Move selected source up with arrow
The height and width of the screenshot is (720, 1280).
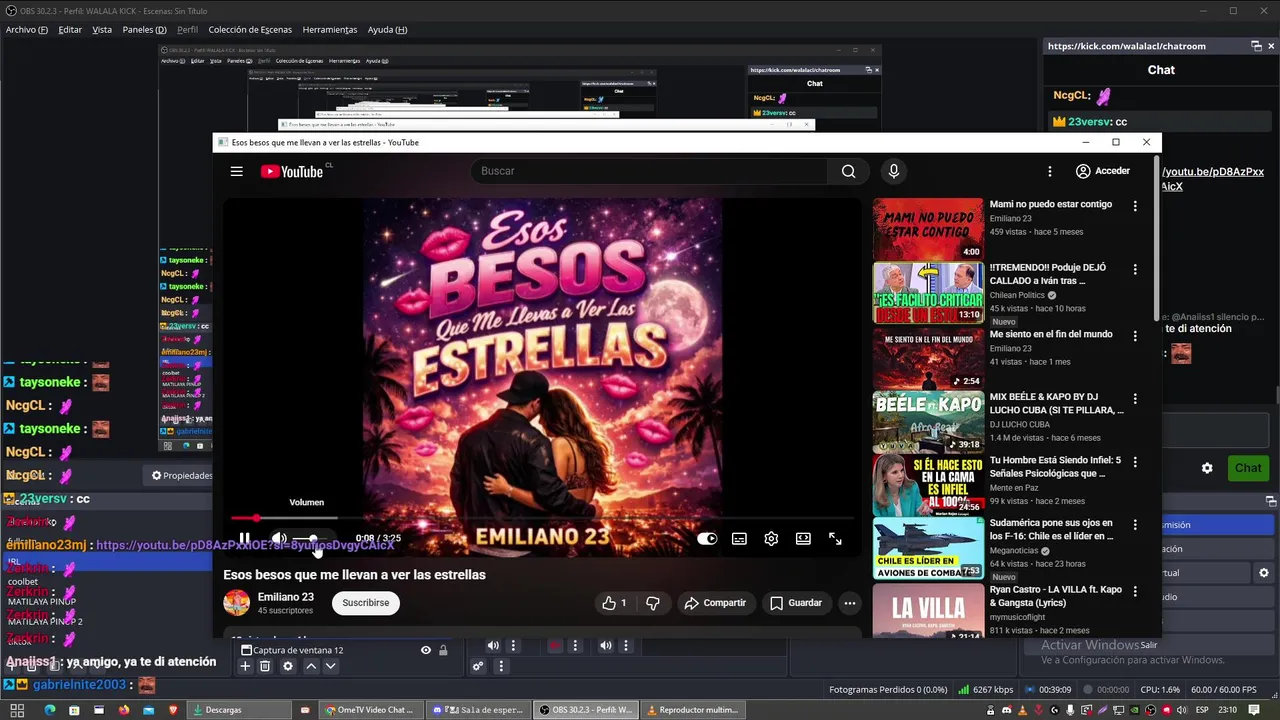[x=311, y=667]
